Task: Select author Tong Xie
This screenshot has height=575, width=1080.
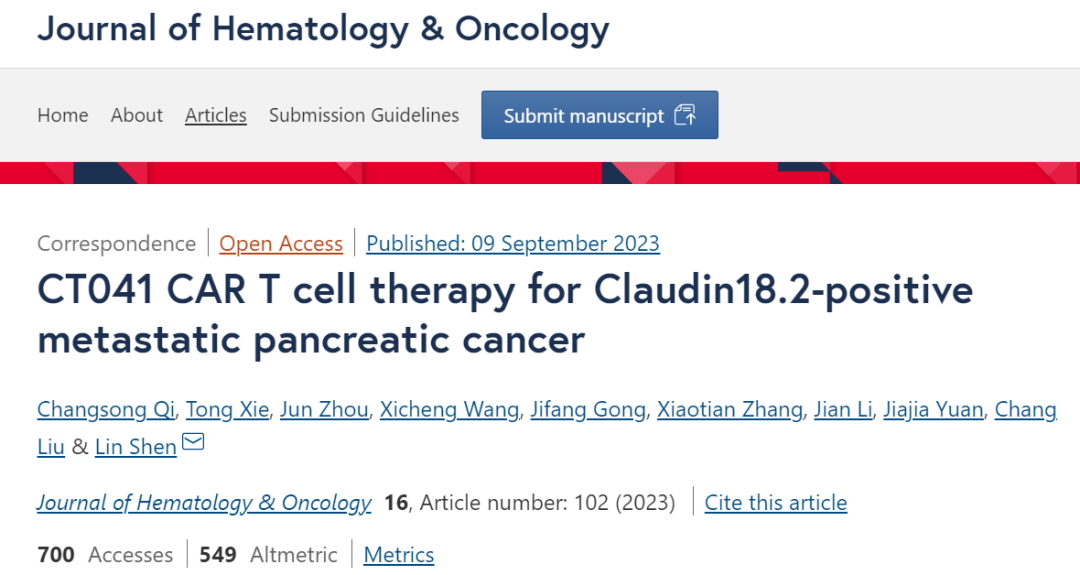Action: (226, 409)
